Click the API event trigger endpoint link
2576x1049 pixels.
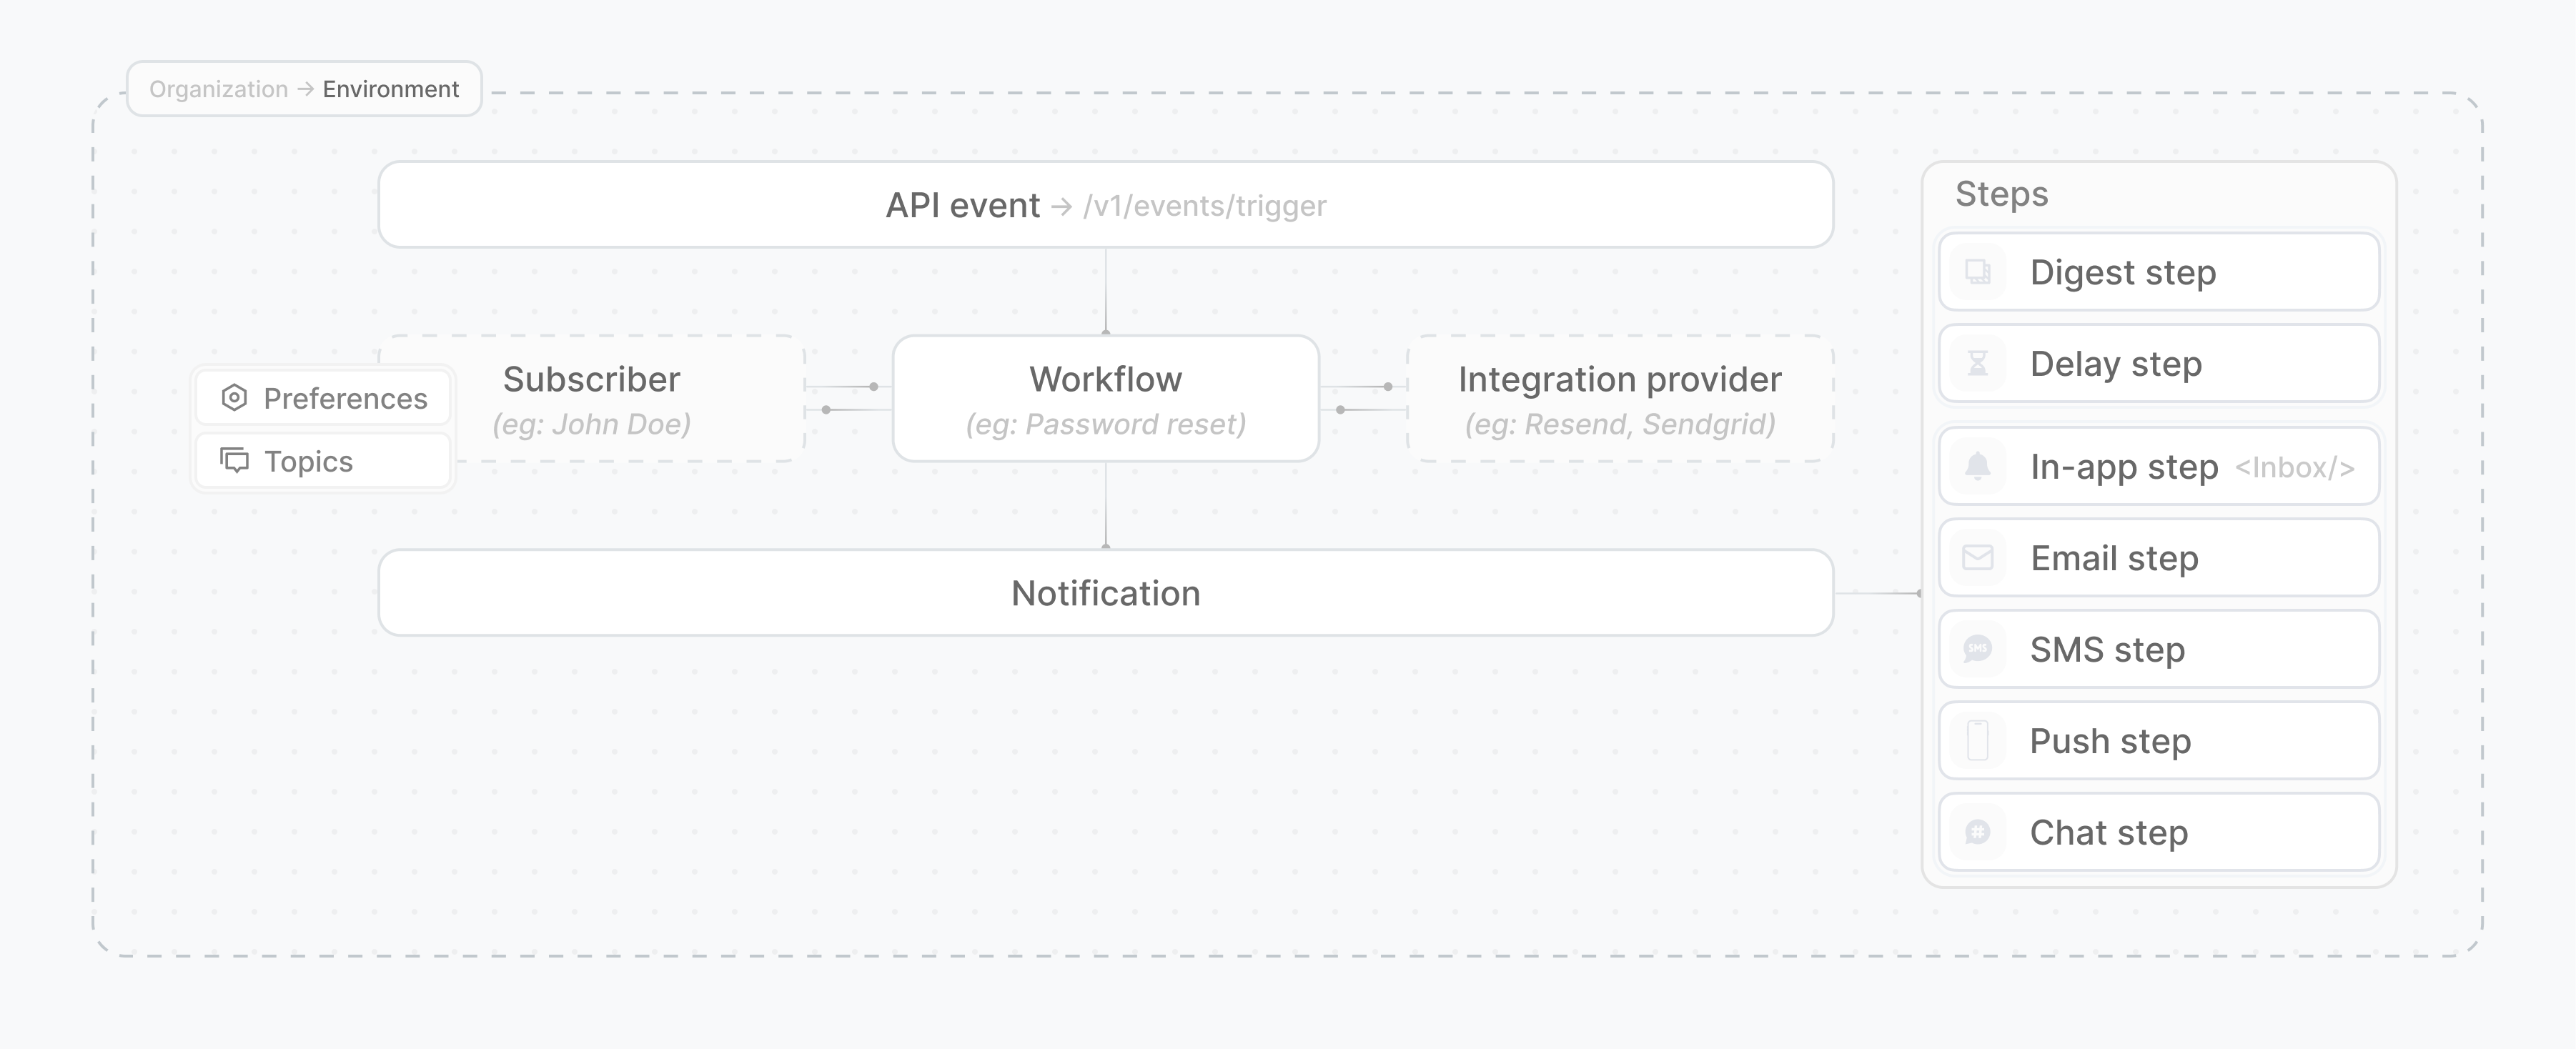tap(1204, 206)
